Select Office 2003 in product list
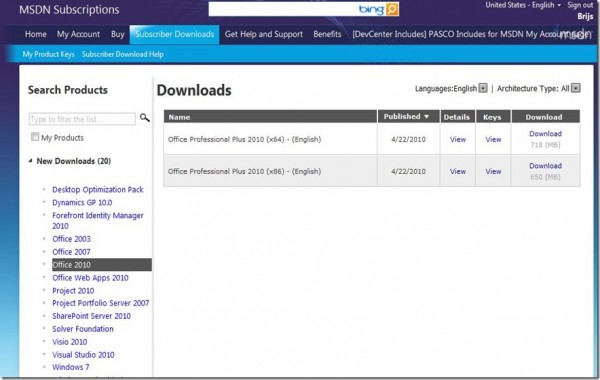 click(x=72, y=239)
